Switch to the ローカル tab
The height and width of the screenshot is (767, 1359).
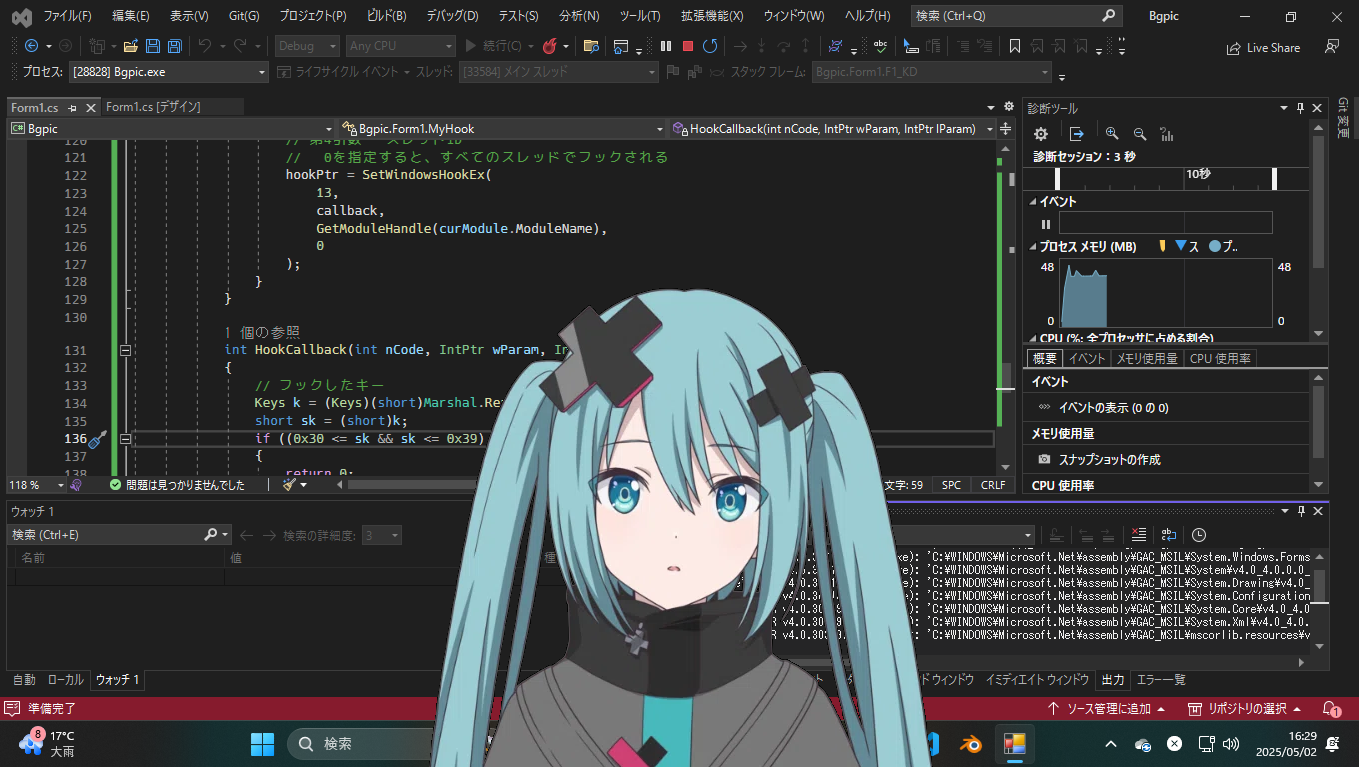(66, 680)
